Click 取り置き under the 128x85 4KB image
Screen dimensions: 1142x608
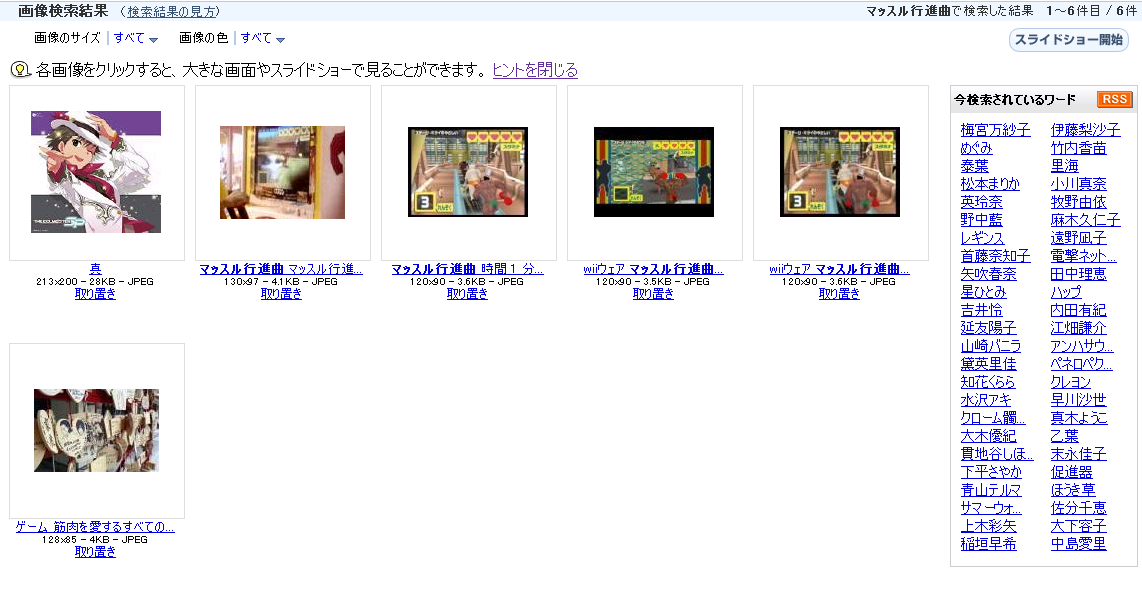95,551
